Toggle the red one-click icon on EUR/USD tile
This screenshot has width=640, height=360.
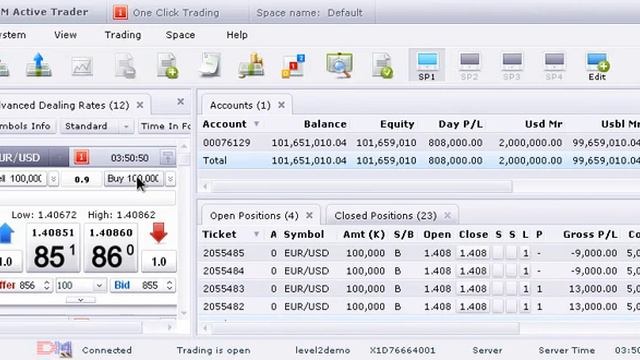82,157
